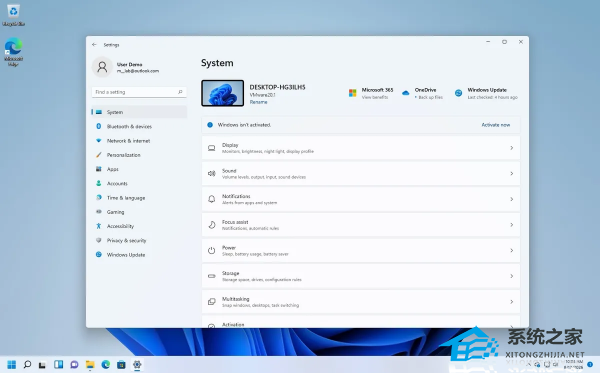Open the Apps settings category
The image size is (600, 373).
coord(139,169)
